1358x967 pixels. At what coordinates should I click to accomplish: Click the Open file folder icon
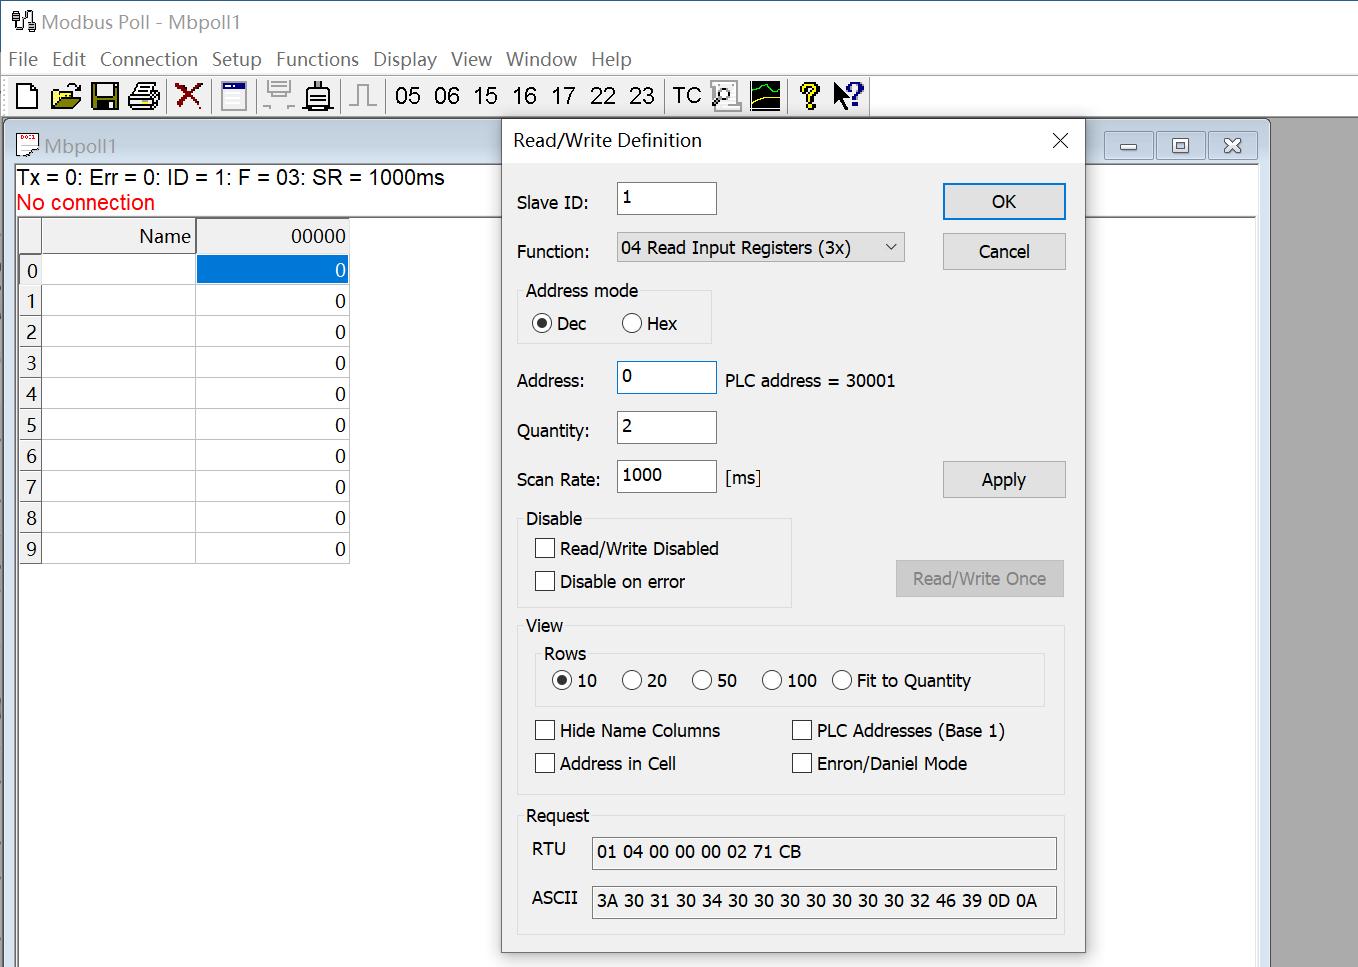[x=66, y=96]
